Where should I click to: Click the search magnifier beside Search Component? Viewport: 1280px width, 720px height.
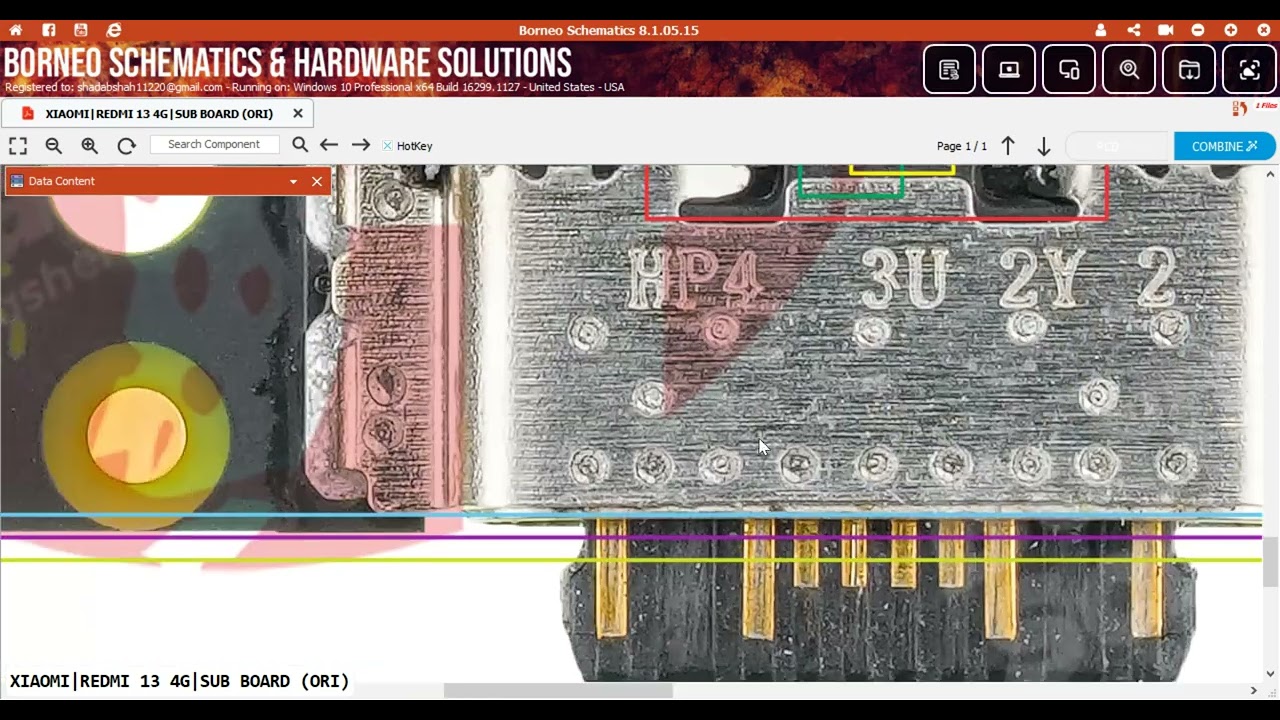click(300, 145)
